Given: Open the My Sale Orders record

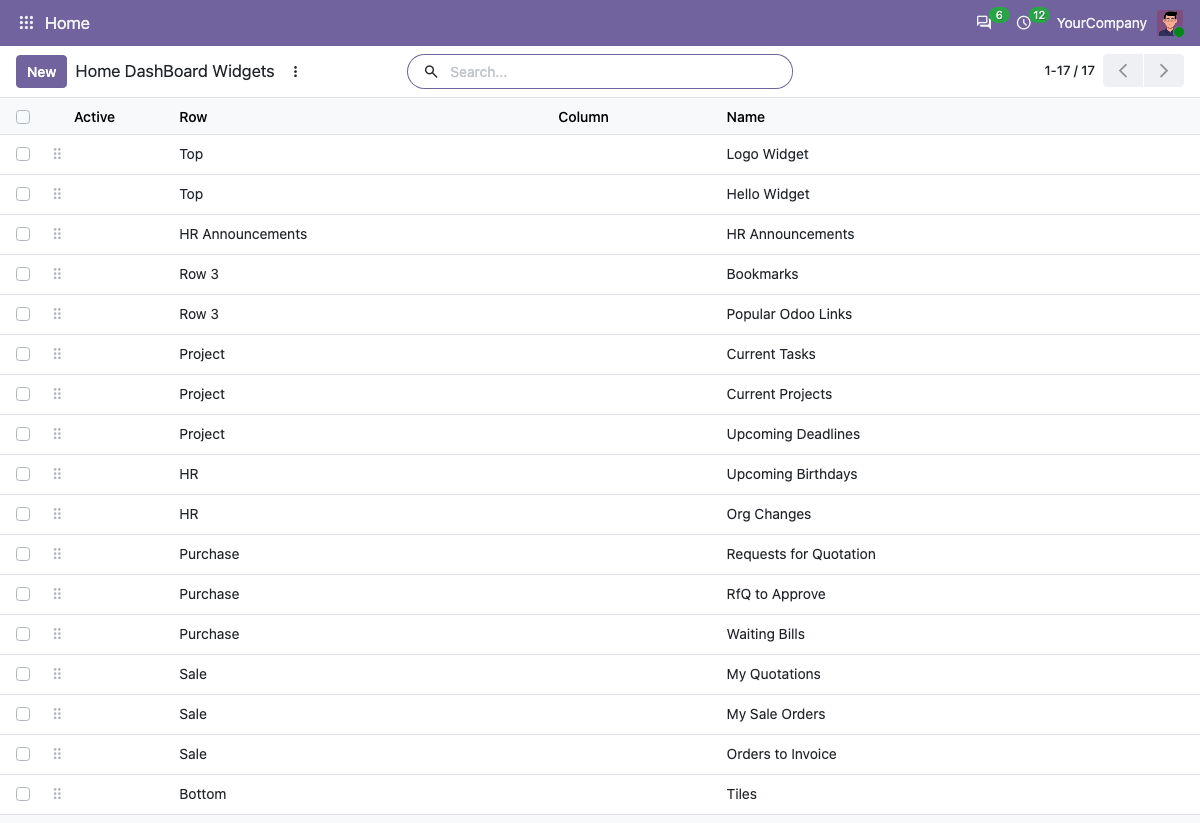Looking at the screenshot, I should pos(776,714).
